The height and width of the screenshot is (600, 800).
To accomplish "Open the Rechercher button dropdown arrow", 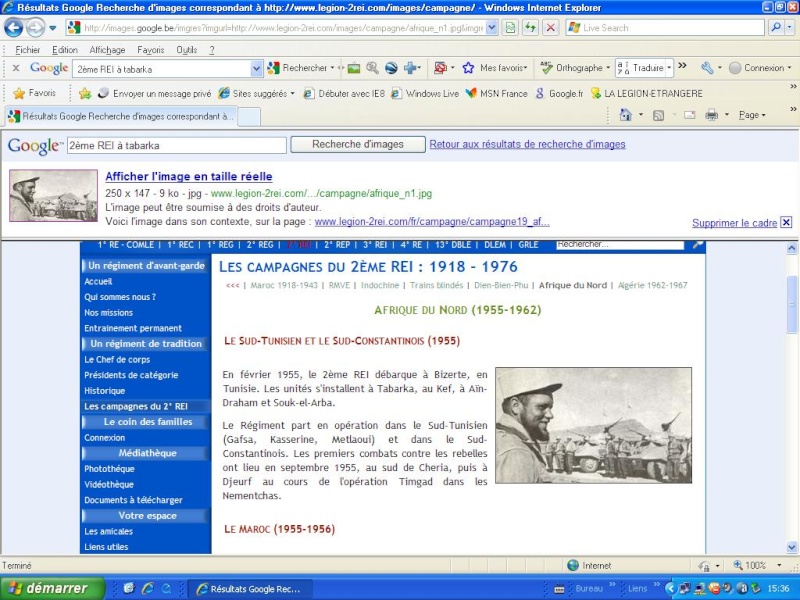I will tap(332, 68).
